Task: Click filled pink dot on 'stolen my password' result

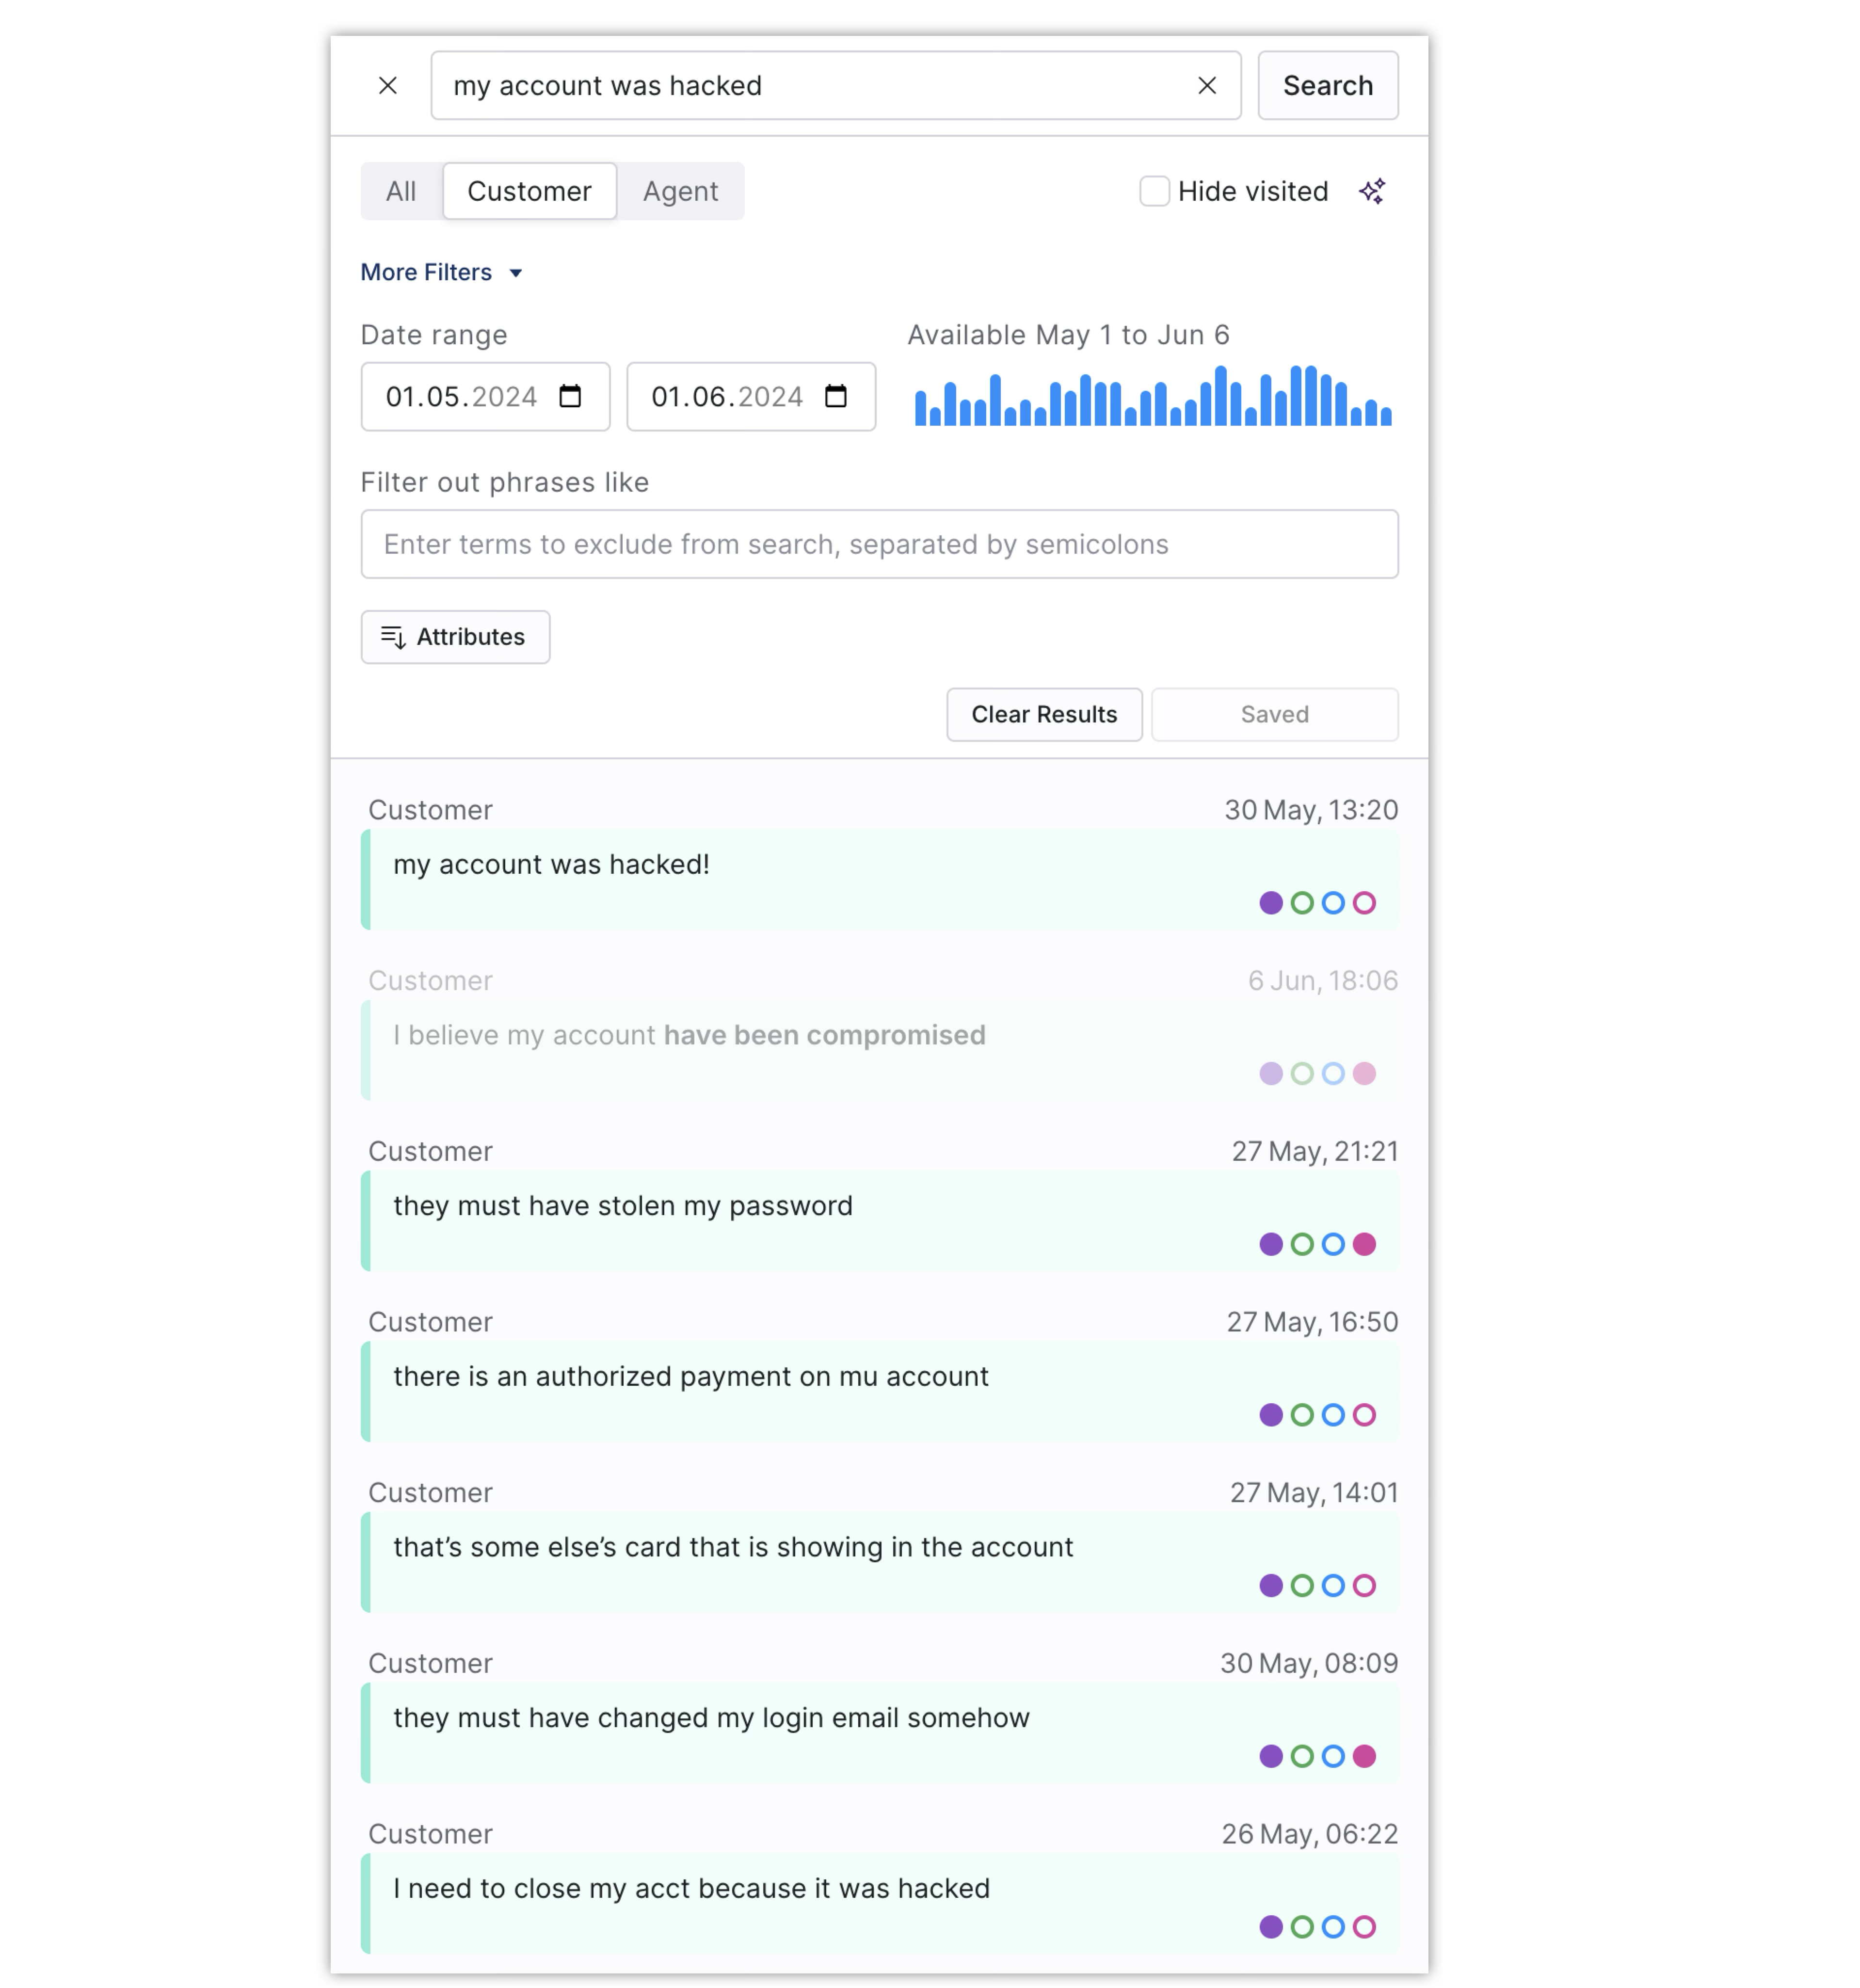Action: pos(1364,1245)
